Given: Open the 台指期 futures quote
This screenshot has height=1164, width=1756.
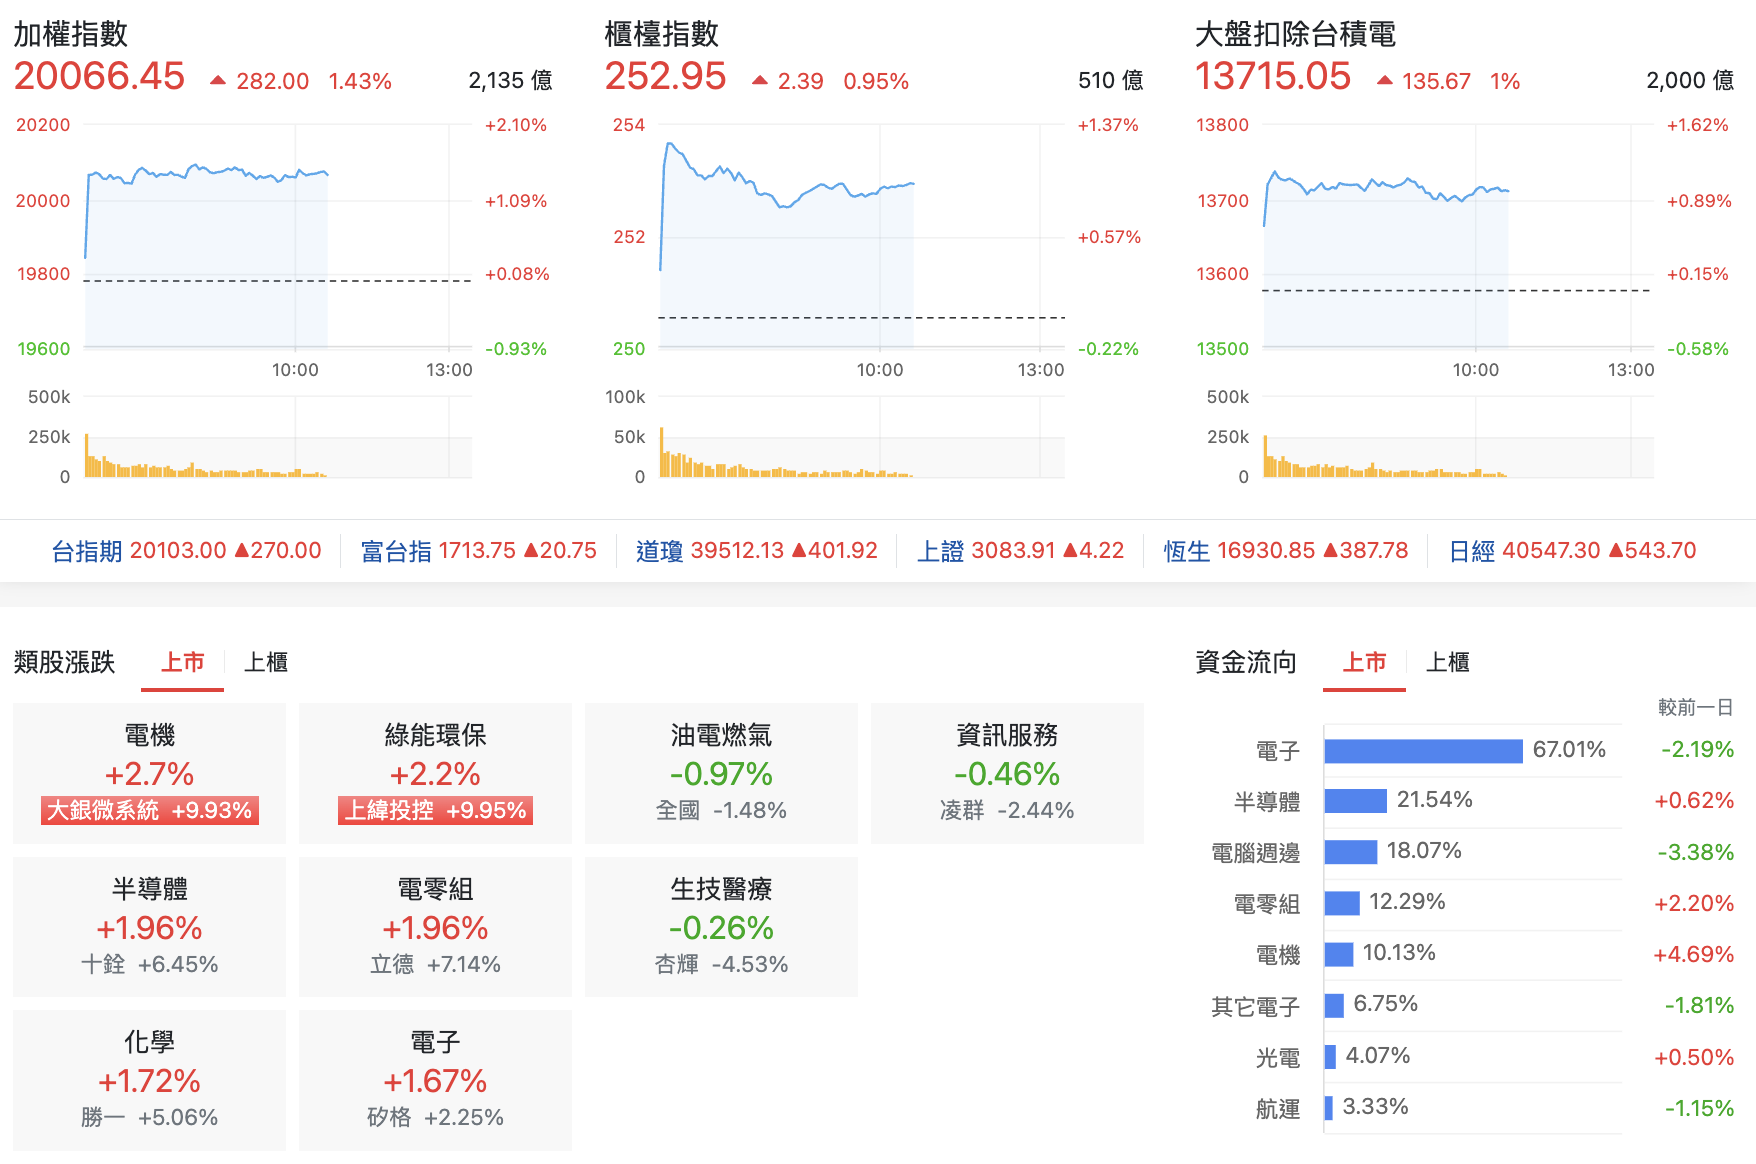Looking at the screenshot, I should click(85, 550).
